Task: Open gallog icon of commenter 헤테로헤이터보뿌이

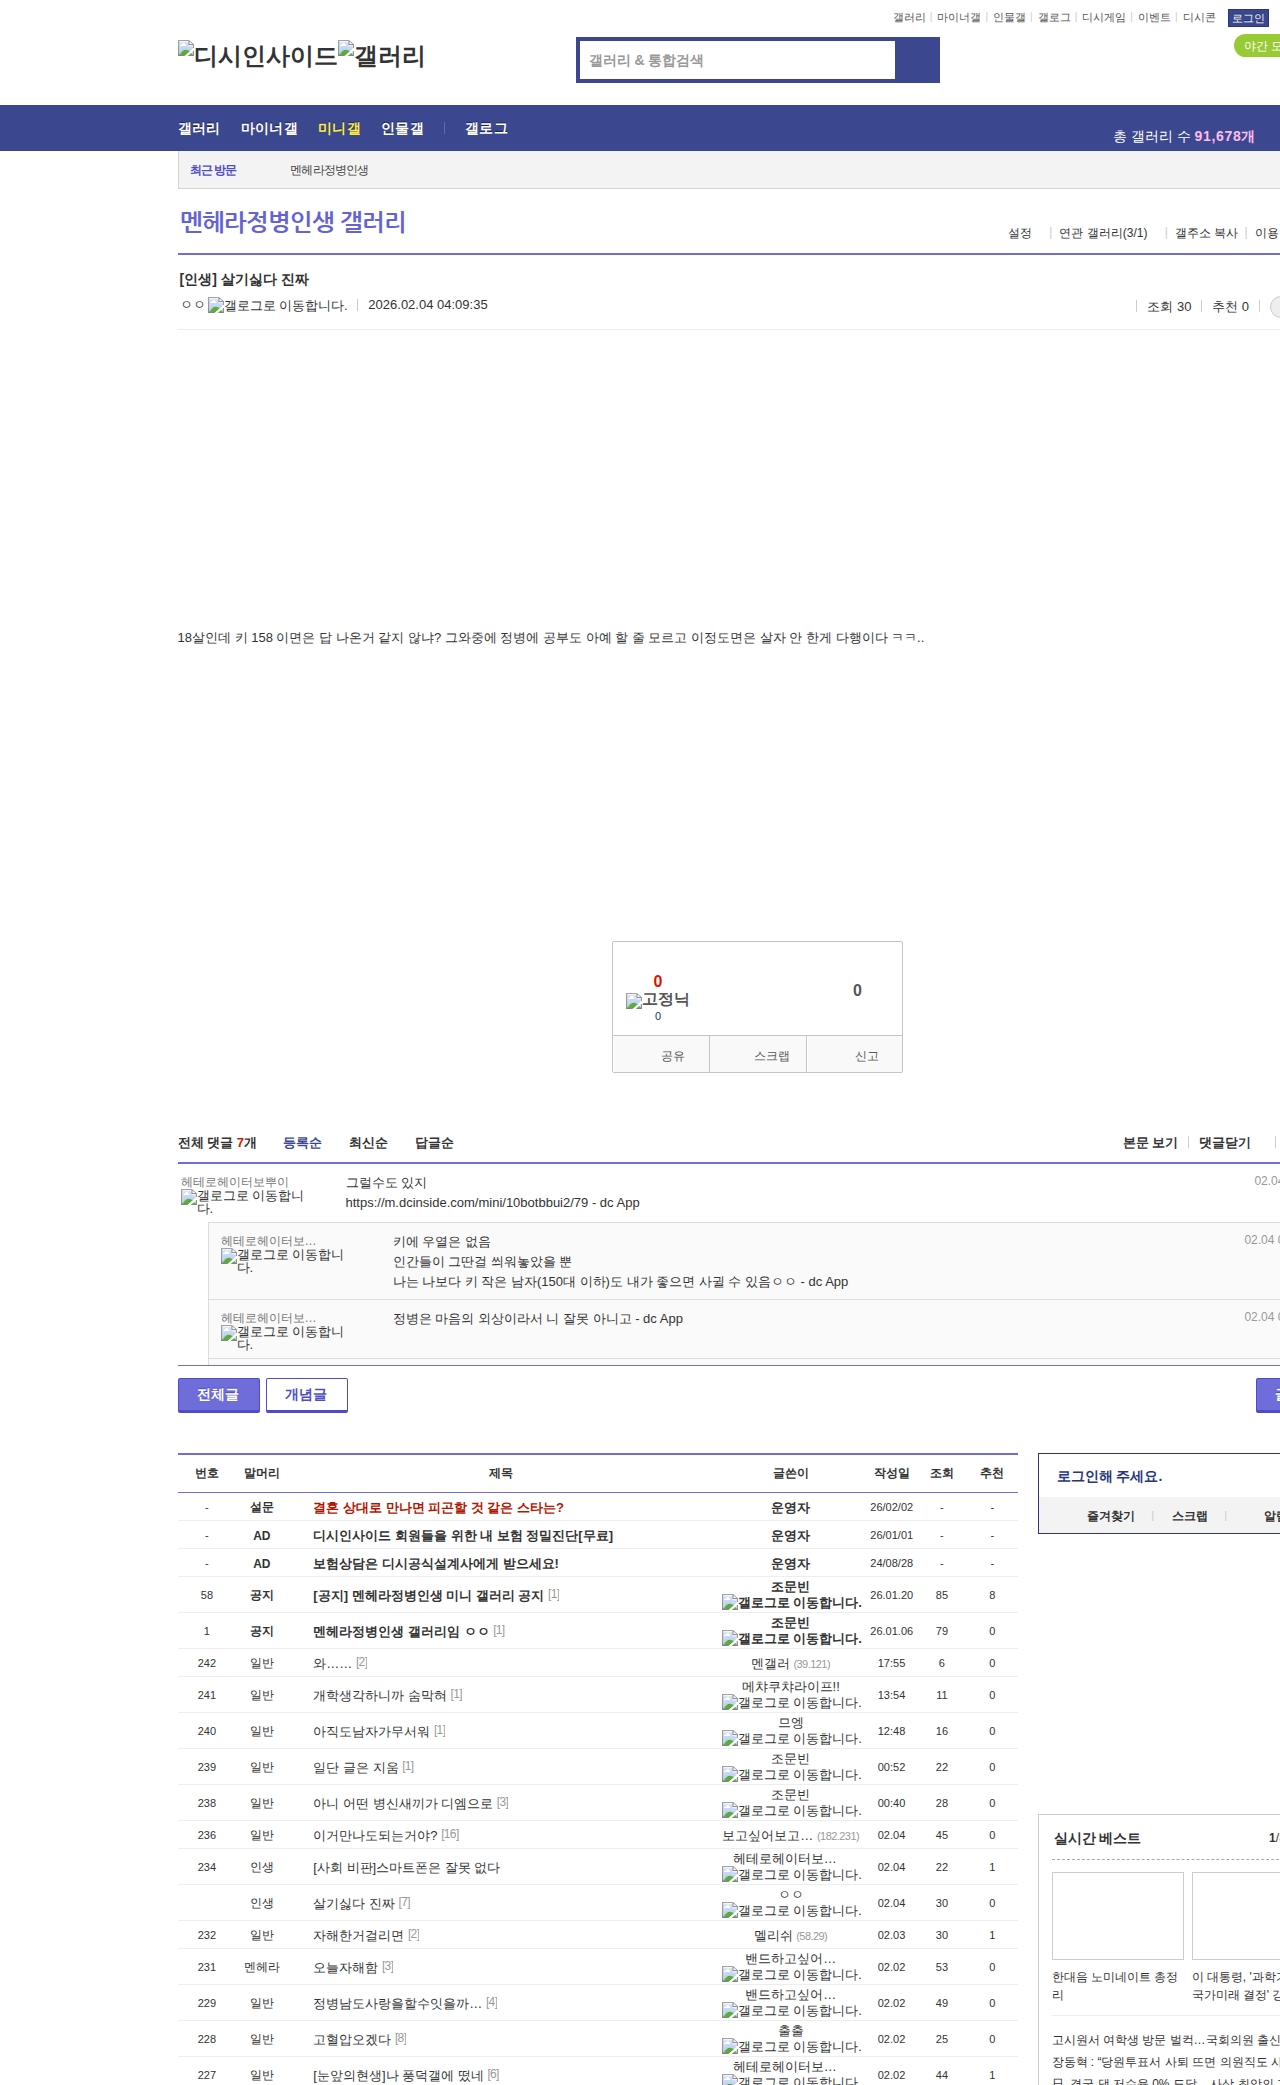Action: coord(242,1202)
